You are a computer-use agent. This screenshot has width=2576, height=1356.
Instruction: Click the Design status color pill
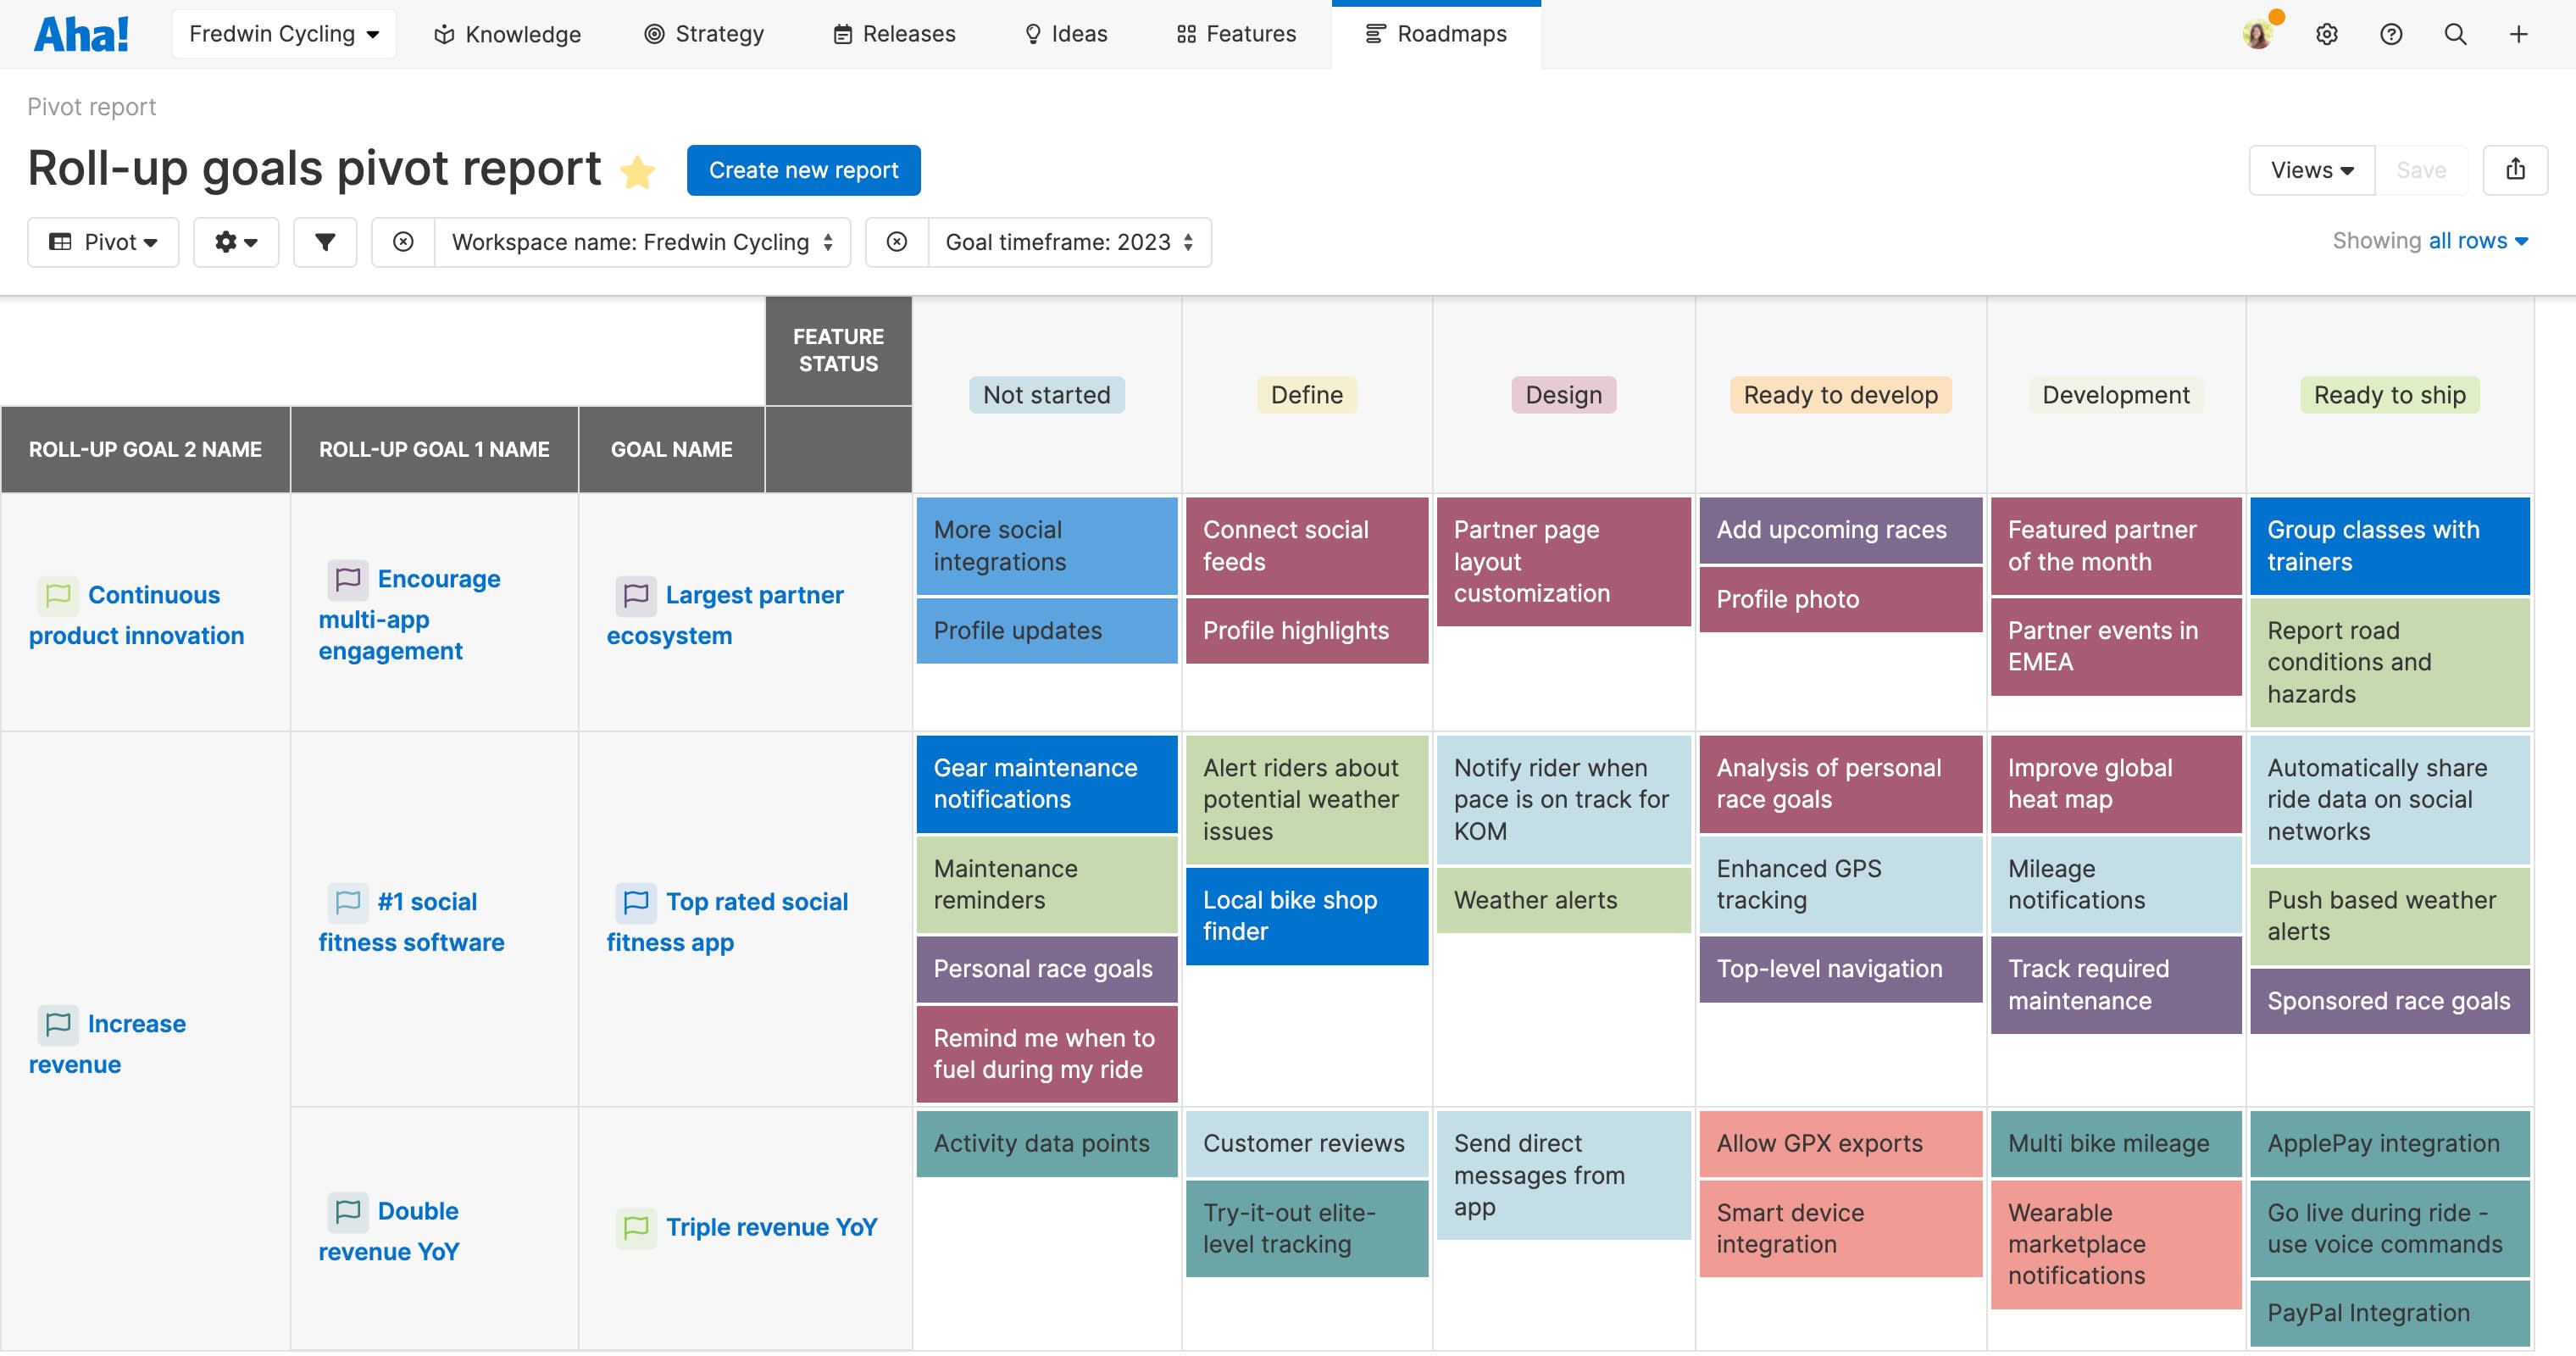point(1563,394)
